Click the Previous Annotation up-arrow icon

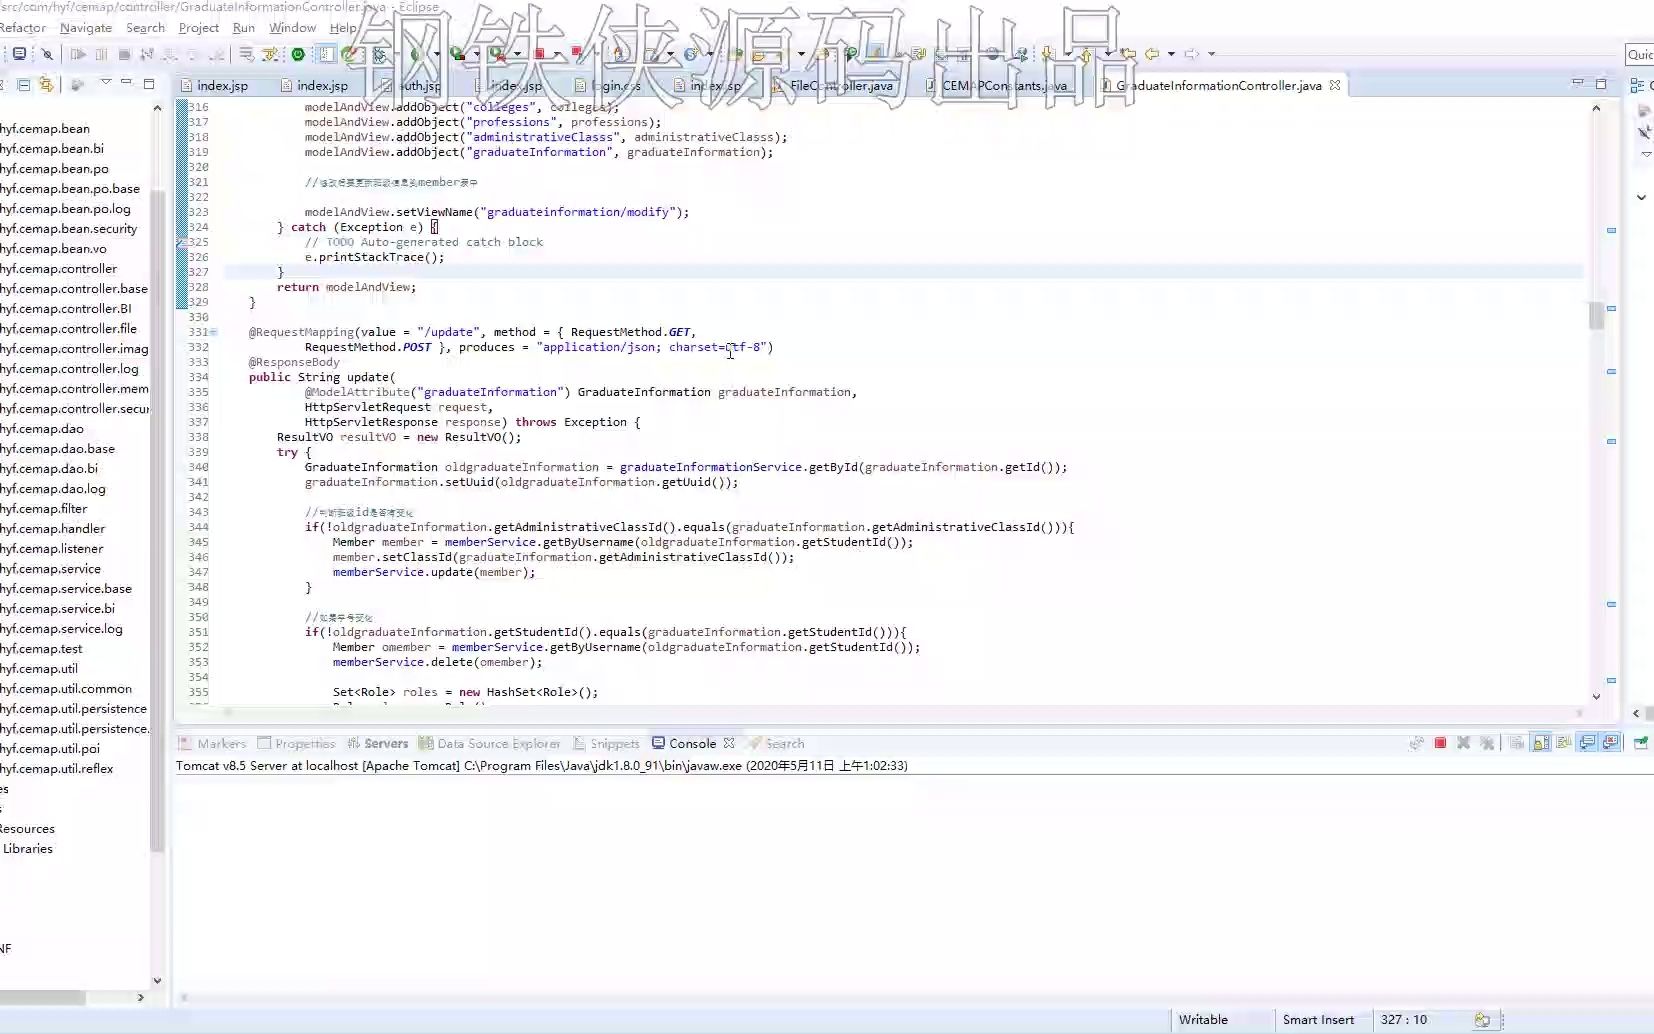pos(1085,54)
